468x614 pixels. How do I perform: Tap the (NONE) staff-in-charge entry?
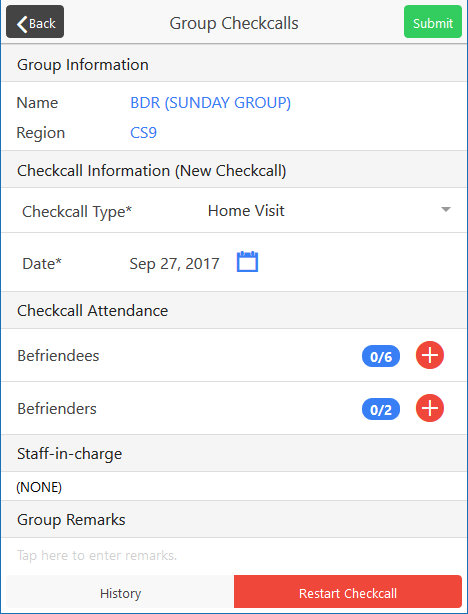point(39,487)
